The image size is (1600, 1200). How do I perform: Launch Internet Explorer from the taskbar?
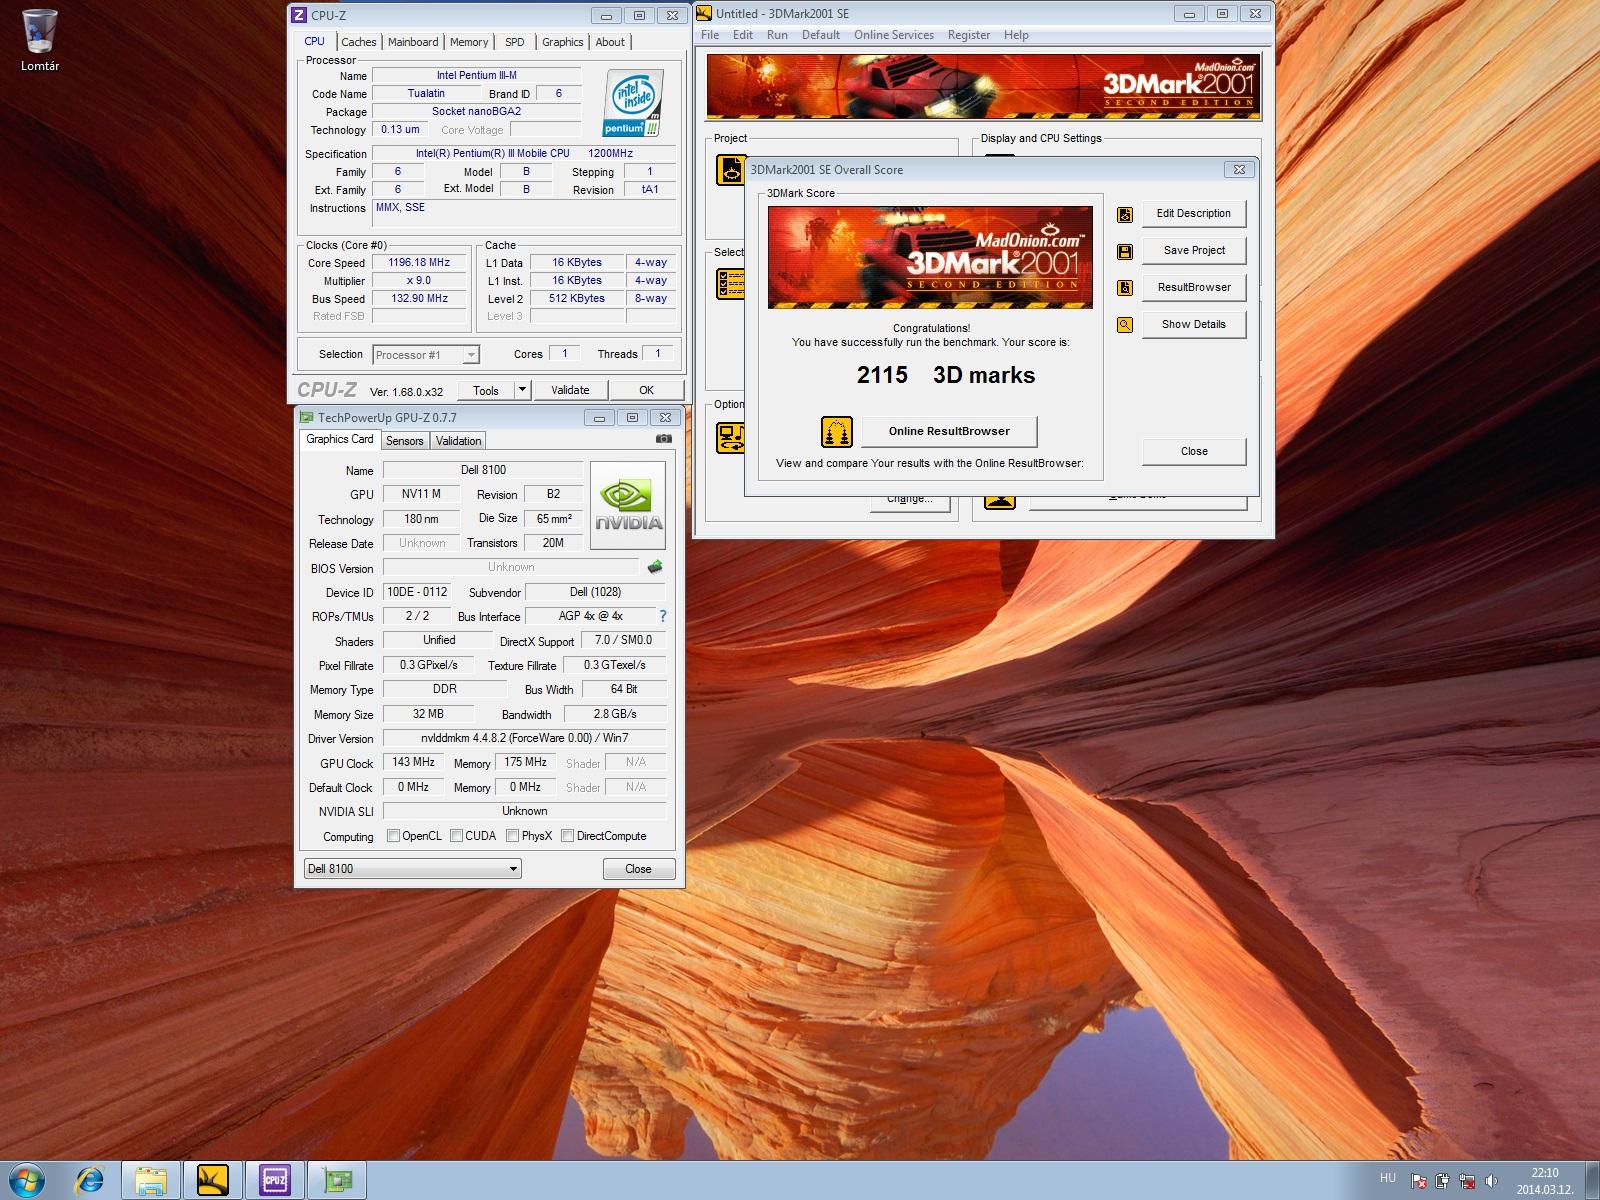pyautogui.click(x=90, y=1180)
